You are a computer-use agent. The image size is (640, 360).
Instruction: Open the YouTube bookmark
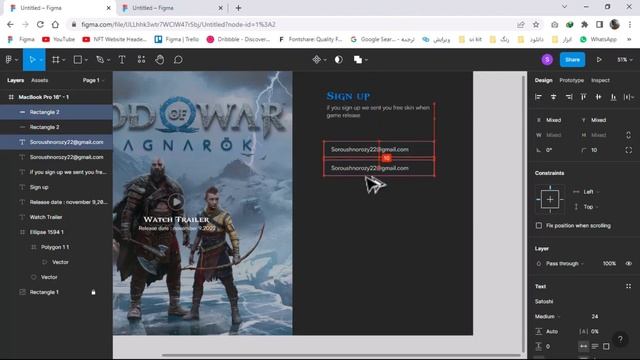58,39
